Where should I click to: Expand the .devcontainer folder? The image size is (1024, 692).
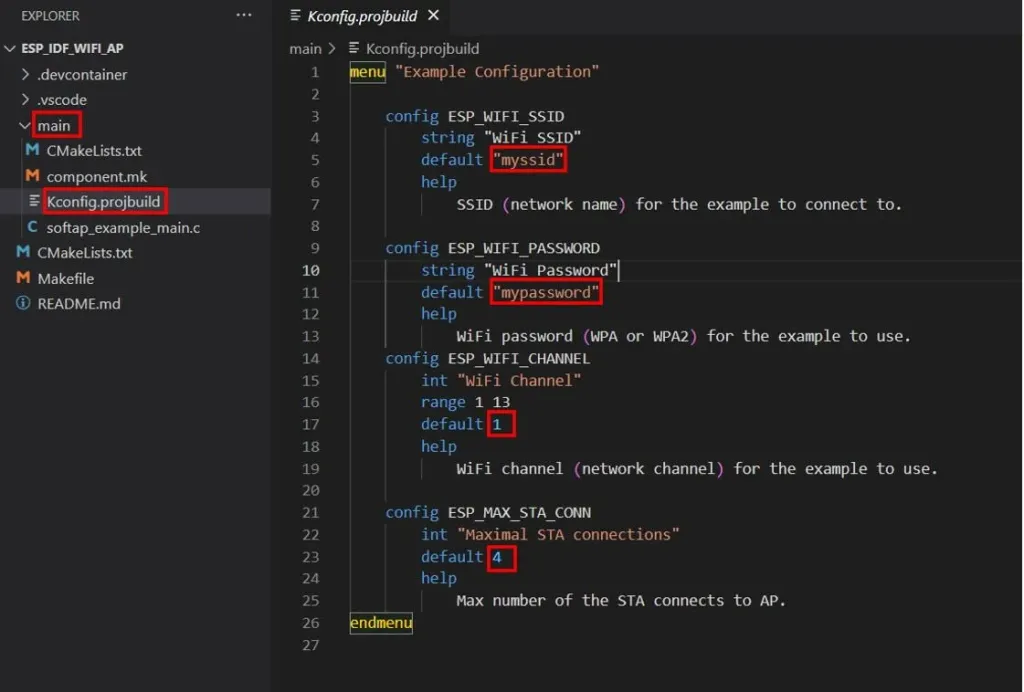(25, 74)
